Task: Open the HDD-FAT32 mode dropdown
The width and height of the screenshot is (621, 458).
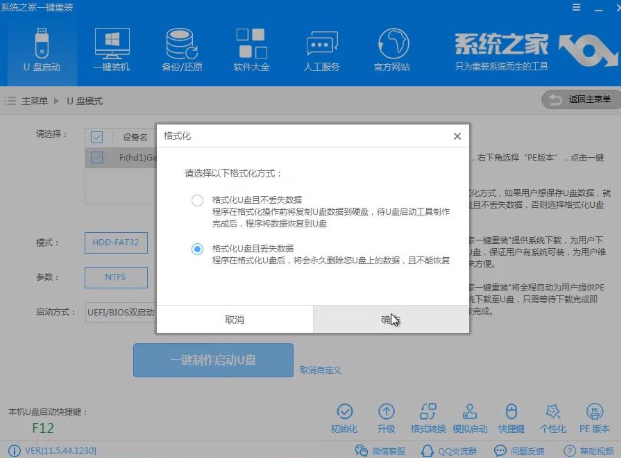Action: tap(116, 243)
